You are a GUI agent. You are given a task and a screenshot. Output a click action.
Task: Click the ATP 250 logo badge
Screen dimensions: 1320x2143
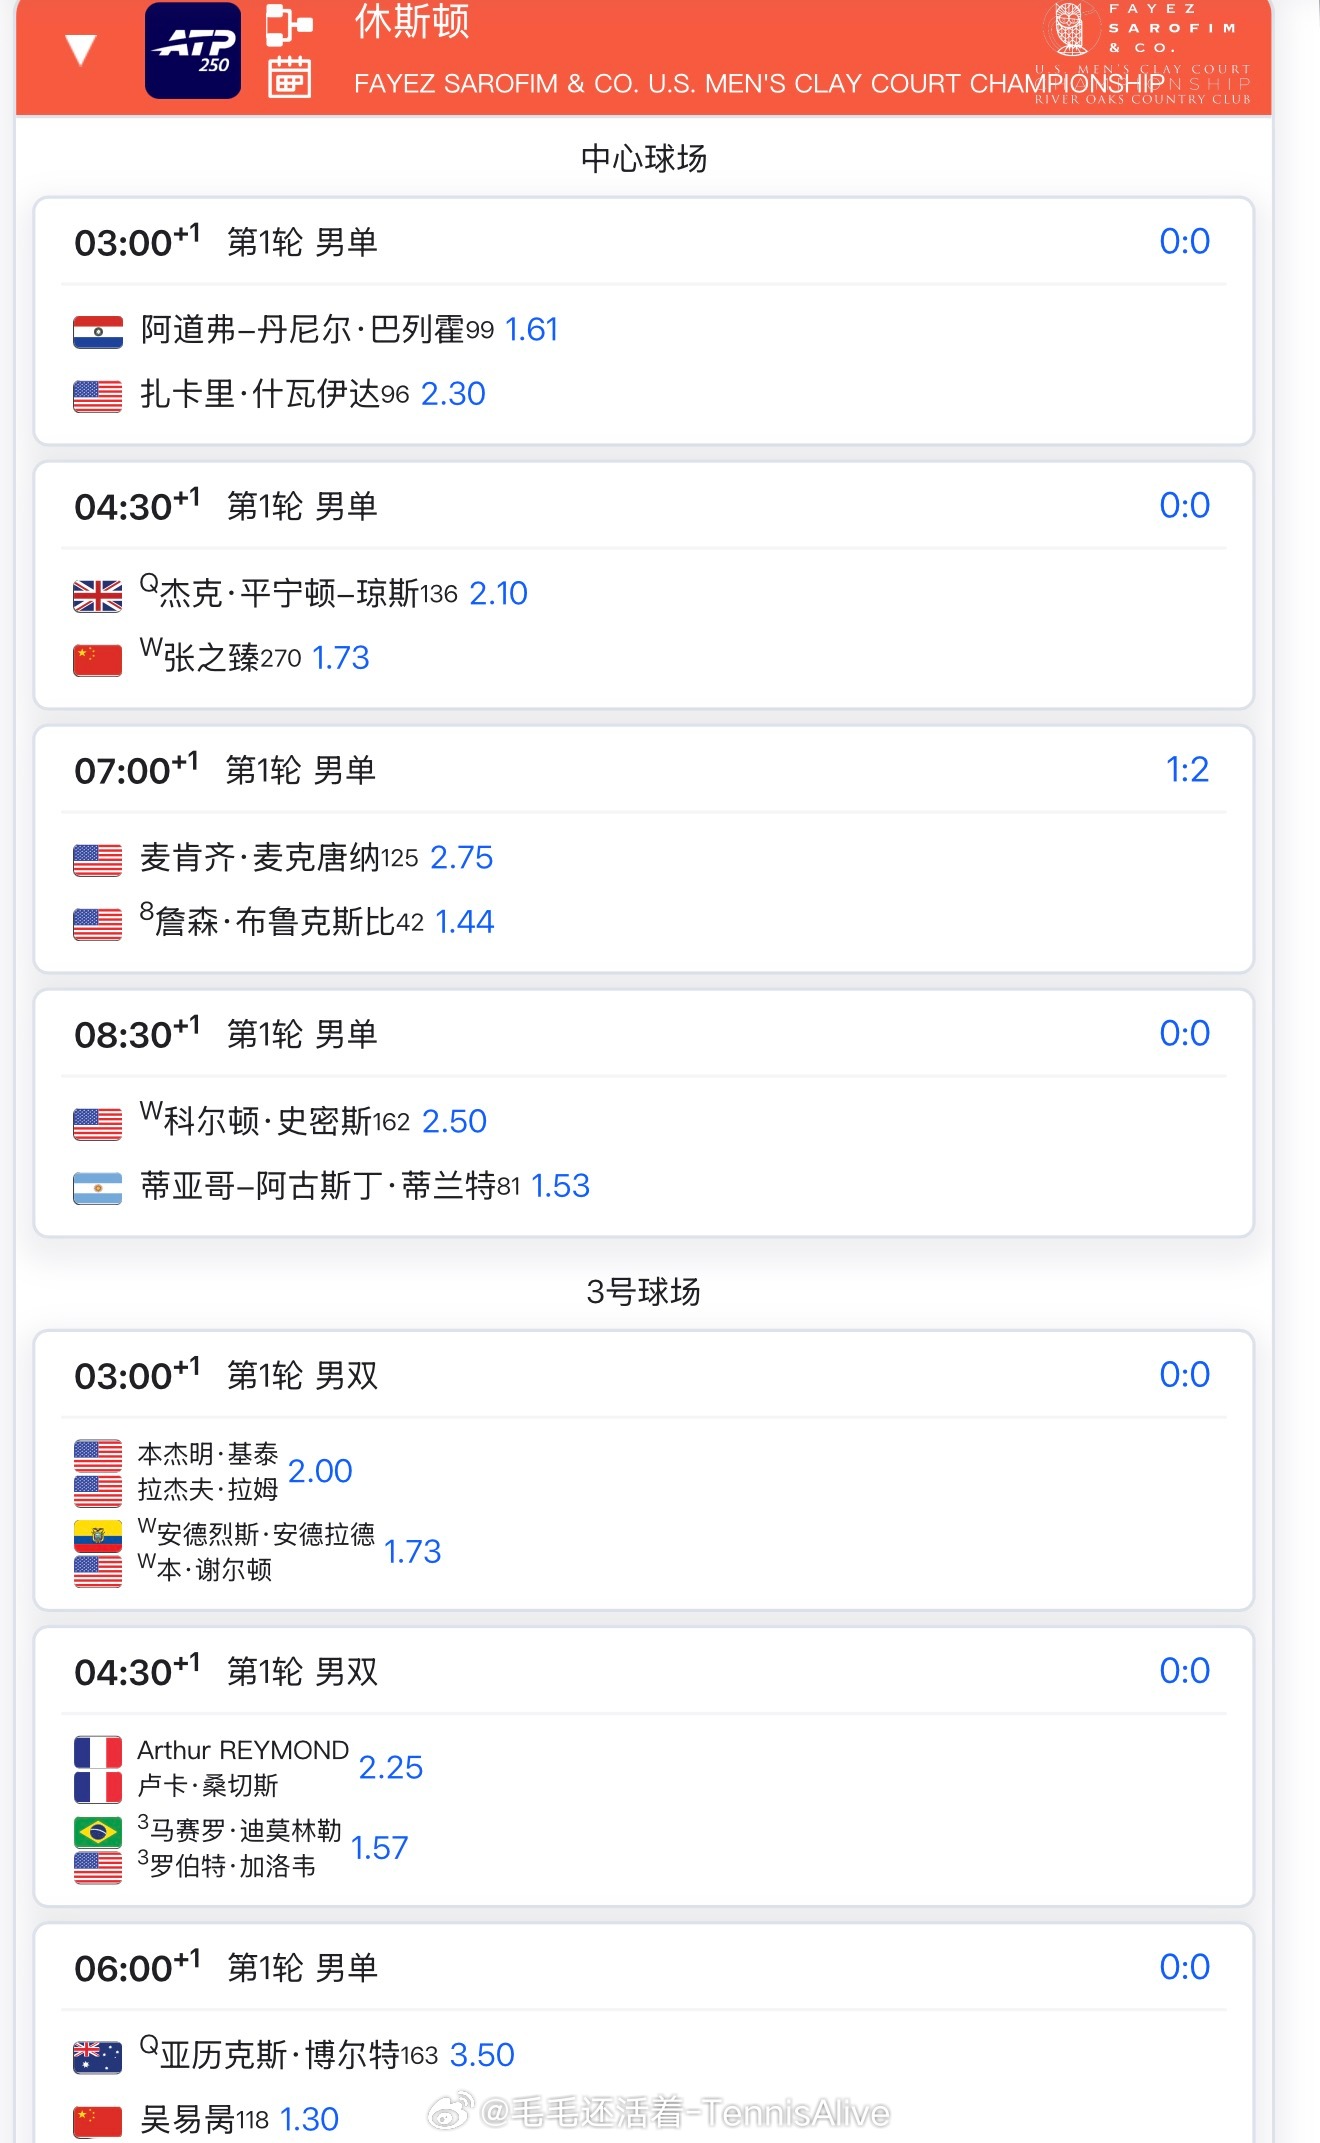(x=193, y=51)
